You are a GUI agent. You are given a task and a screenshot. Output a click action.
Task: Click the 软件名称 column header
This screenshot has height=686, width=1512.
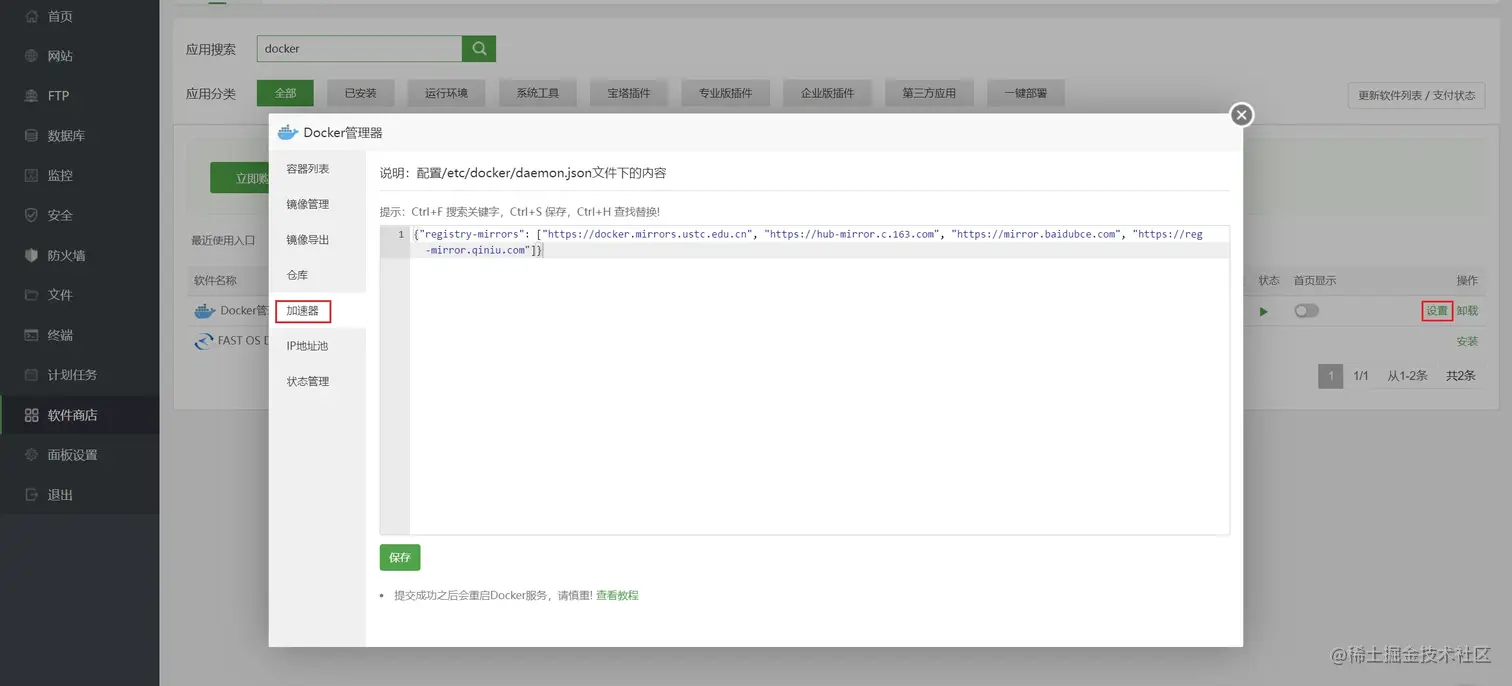point(215,281)
